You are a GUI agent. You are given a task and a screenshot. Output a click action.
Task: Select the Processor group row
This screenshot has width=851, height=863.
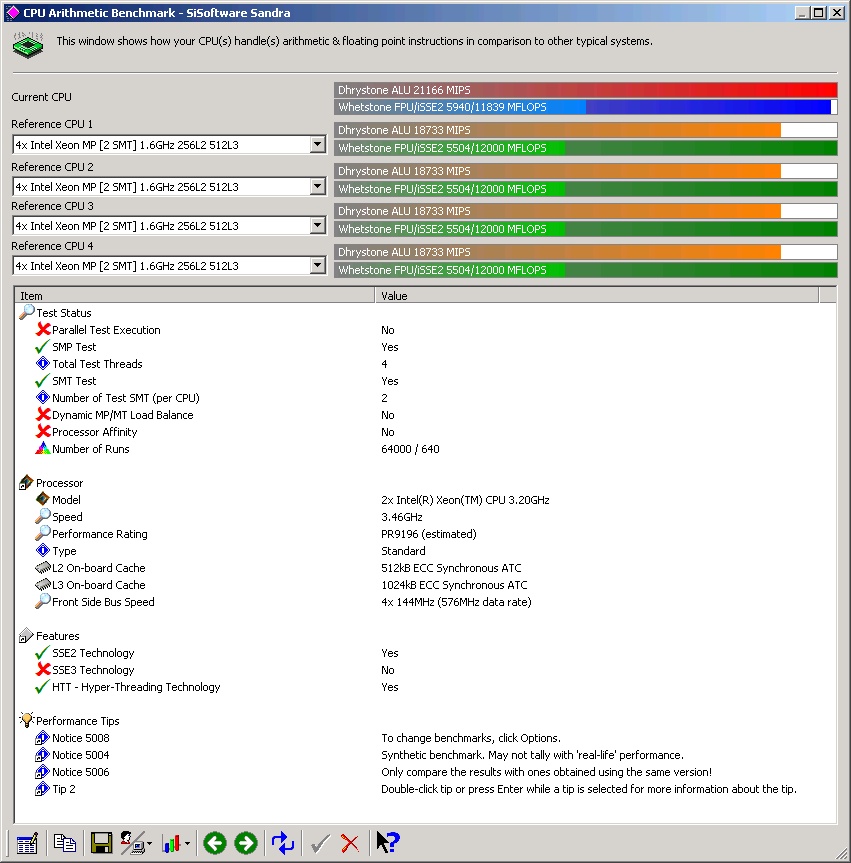point(59,483)
